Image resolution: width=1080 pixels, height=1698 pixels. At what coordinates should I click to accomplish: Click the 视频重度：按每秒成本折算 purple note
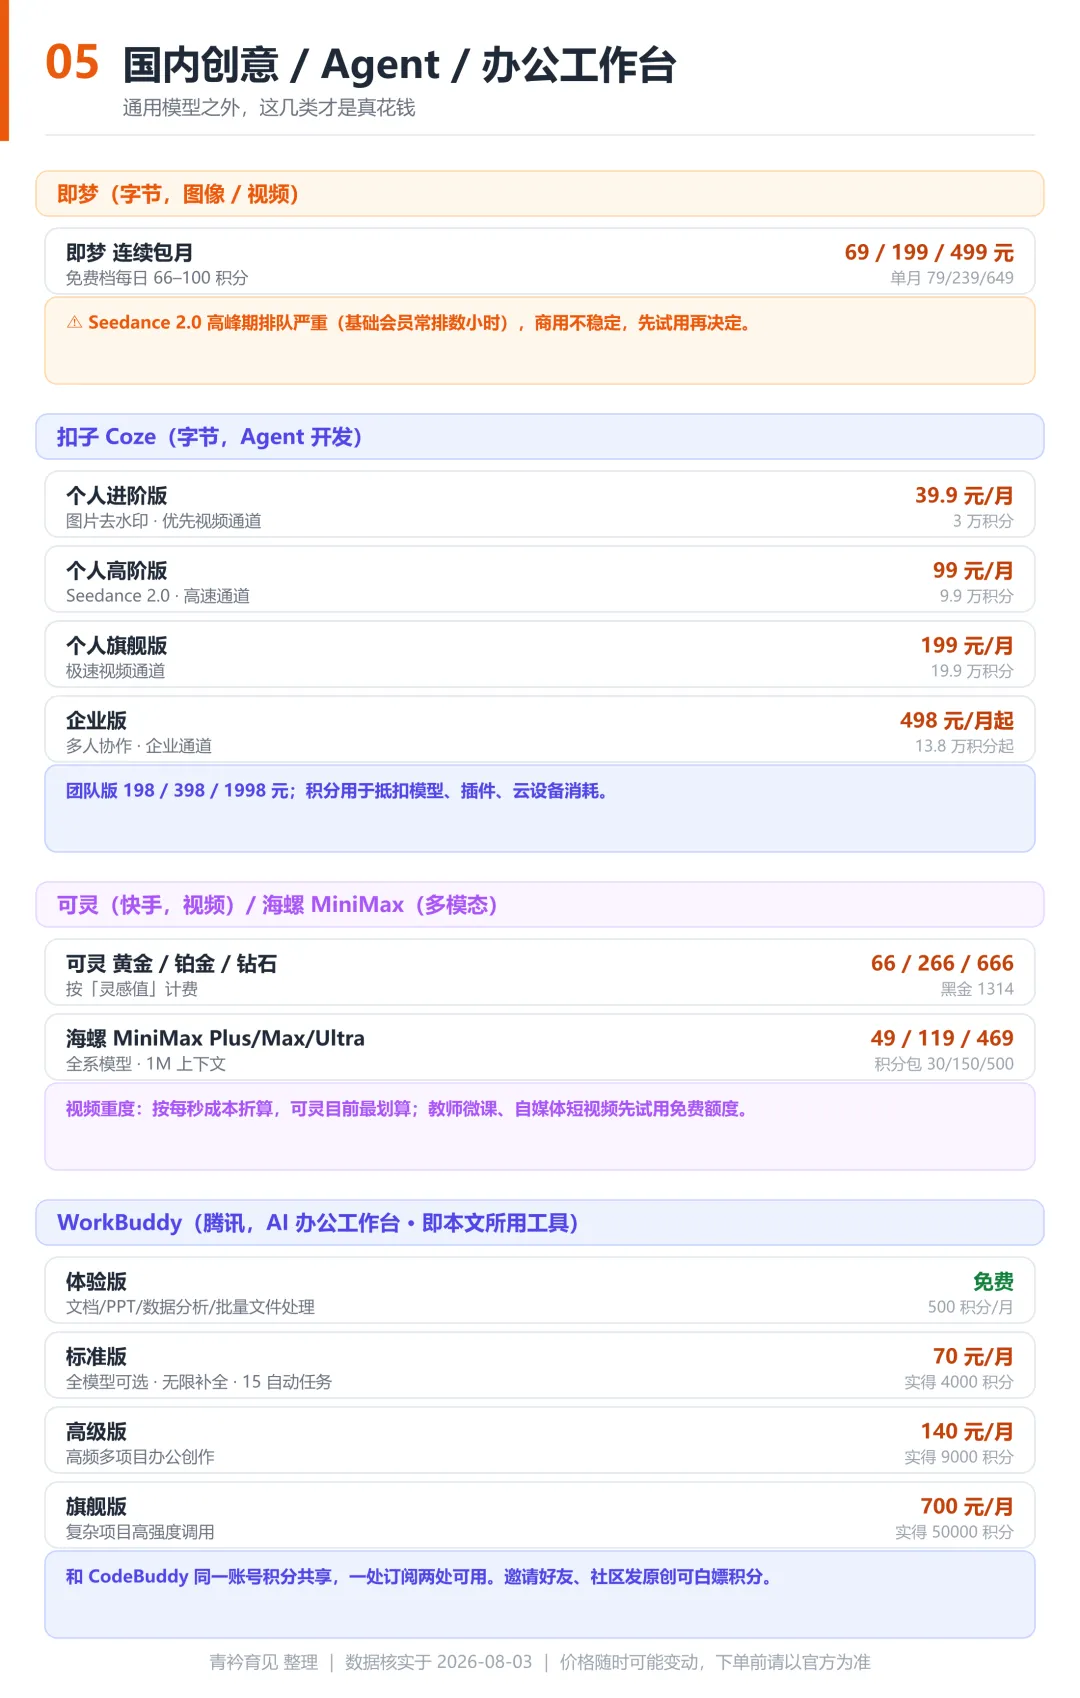(x=409, y=1108)
